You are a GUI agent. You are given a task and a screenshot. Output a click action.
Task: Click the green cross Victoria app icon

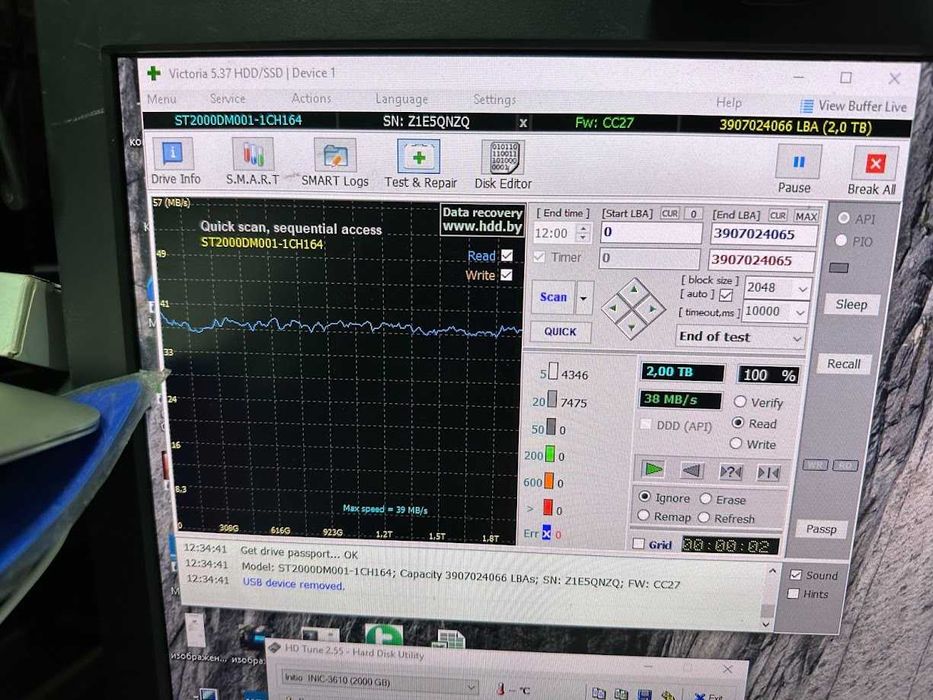(x=154, y=73)
